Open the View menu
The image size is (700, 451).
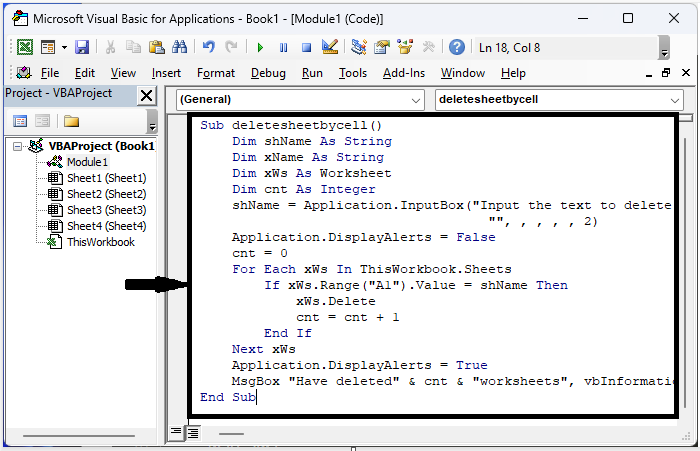pyautogui.click(x=123, y=73)
